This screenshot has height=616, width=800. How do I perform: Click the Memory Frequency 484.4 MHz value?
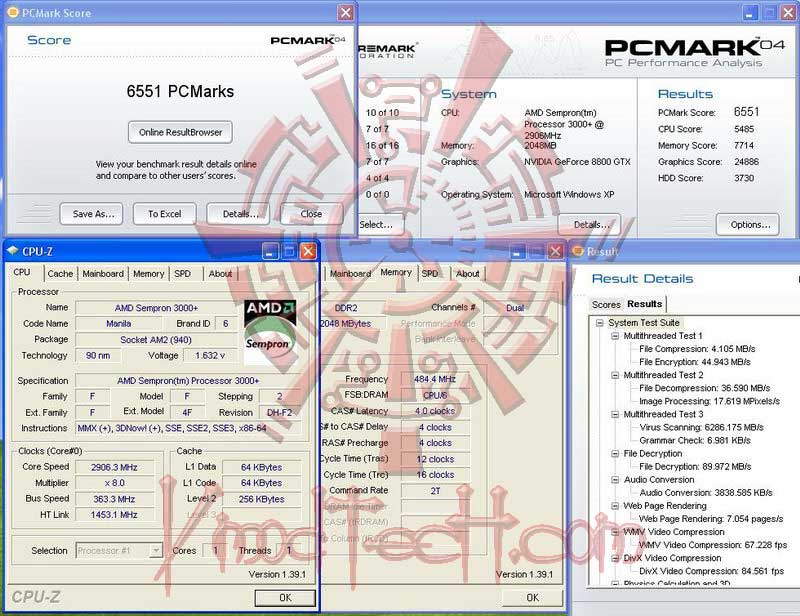[x=435, y=379]
